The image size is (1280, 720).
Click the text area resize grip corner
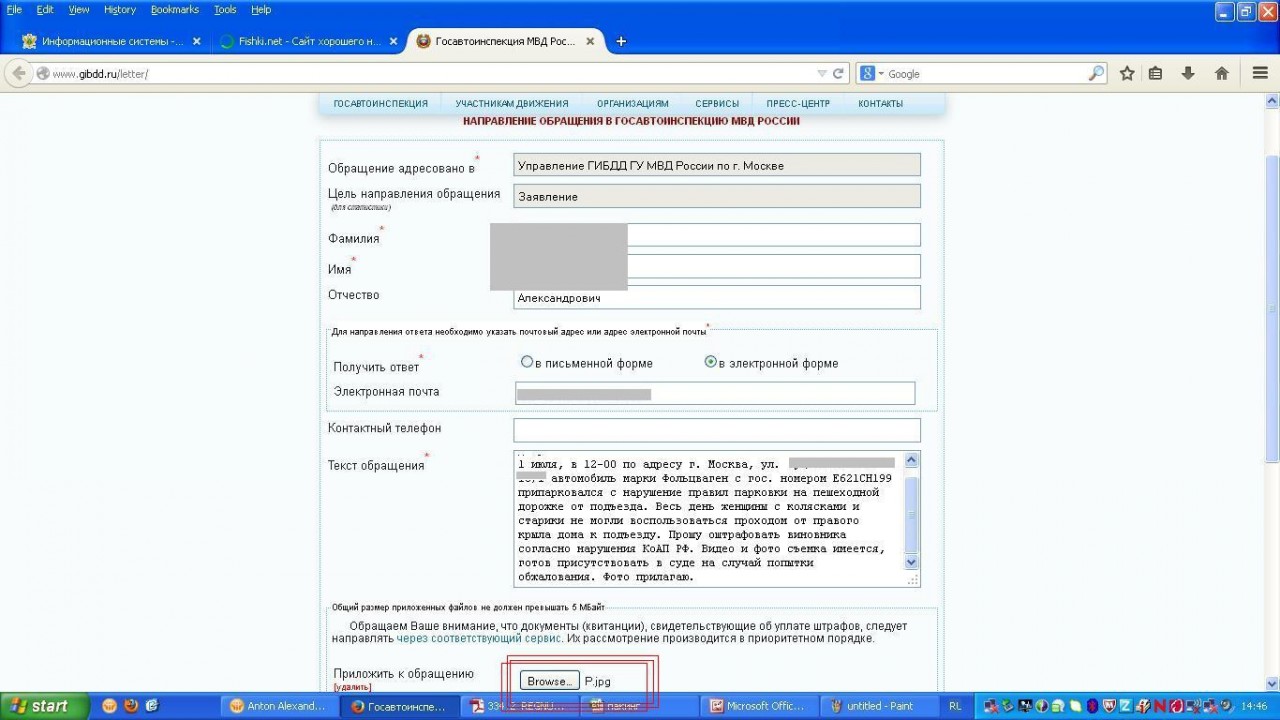911,579
